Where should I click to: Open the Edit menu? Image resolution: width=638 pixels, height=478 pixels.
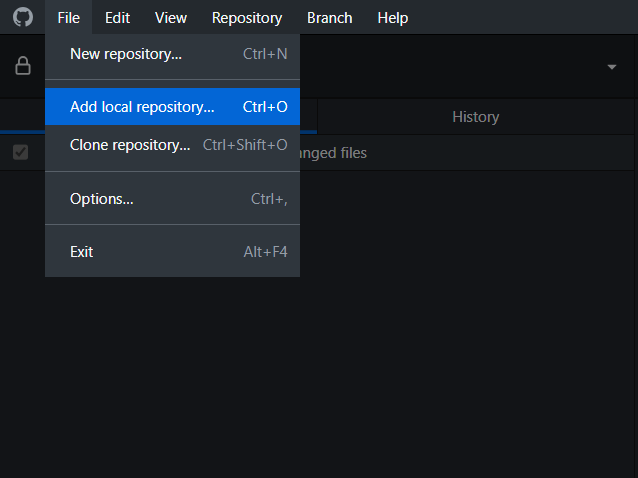[117, 17]
